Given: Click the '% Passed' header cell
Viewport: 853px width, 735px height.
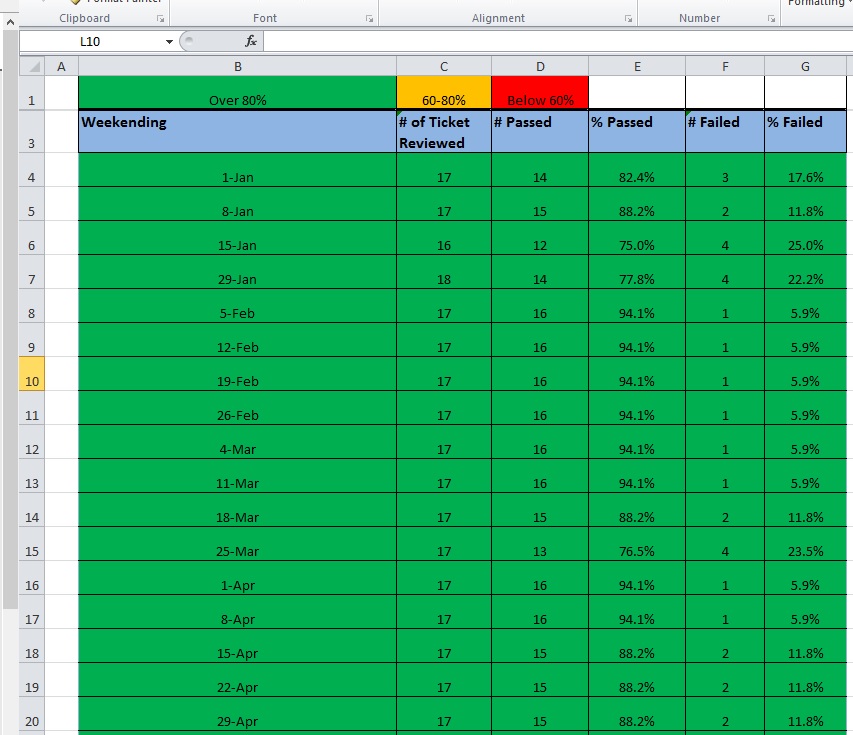Looking at the screenshot, I should (637, 132).
